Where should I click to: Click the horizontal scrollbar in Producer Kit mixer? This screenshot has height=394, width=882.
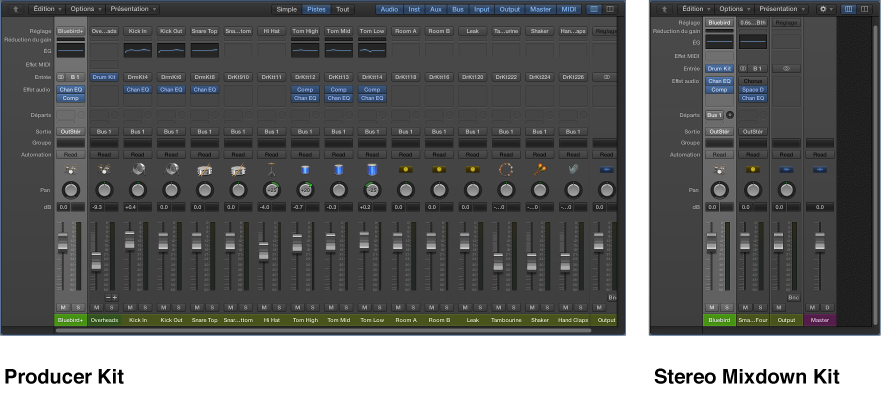click(x=323, y=330)
